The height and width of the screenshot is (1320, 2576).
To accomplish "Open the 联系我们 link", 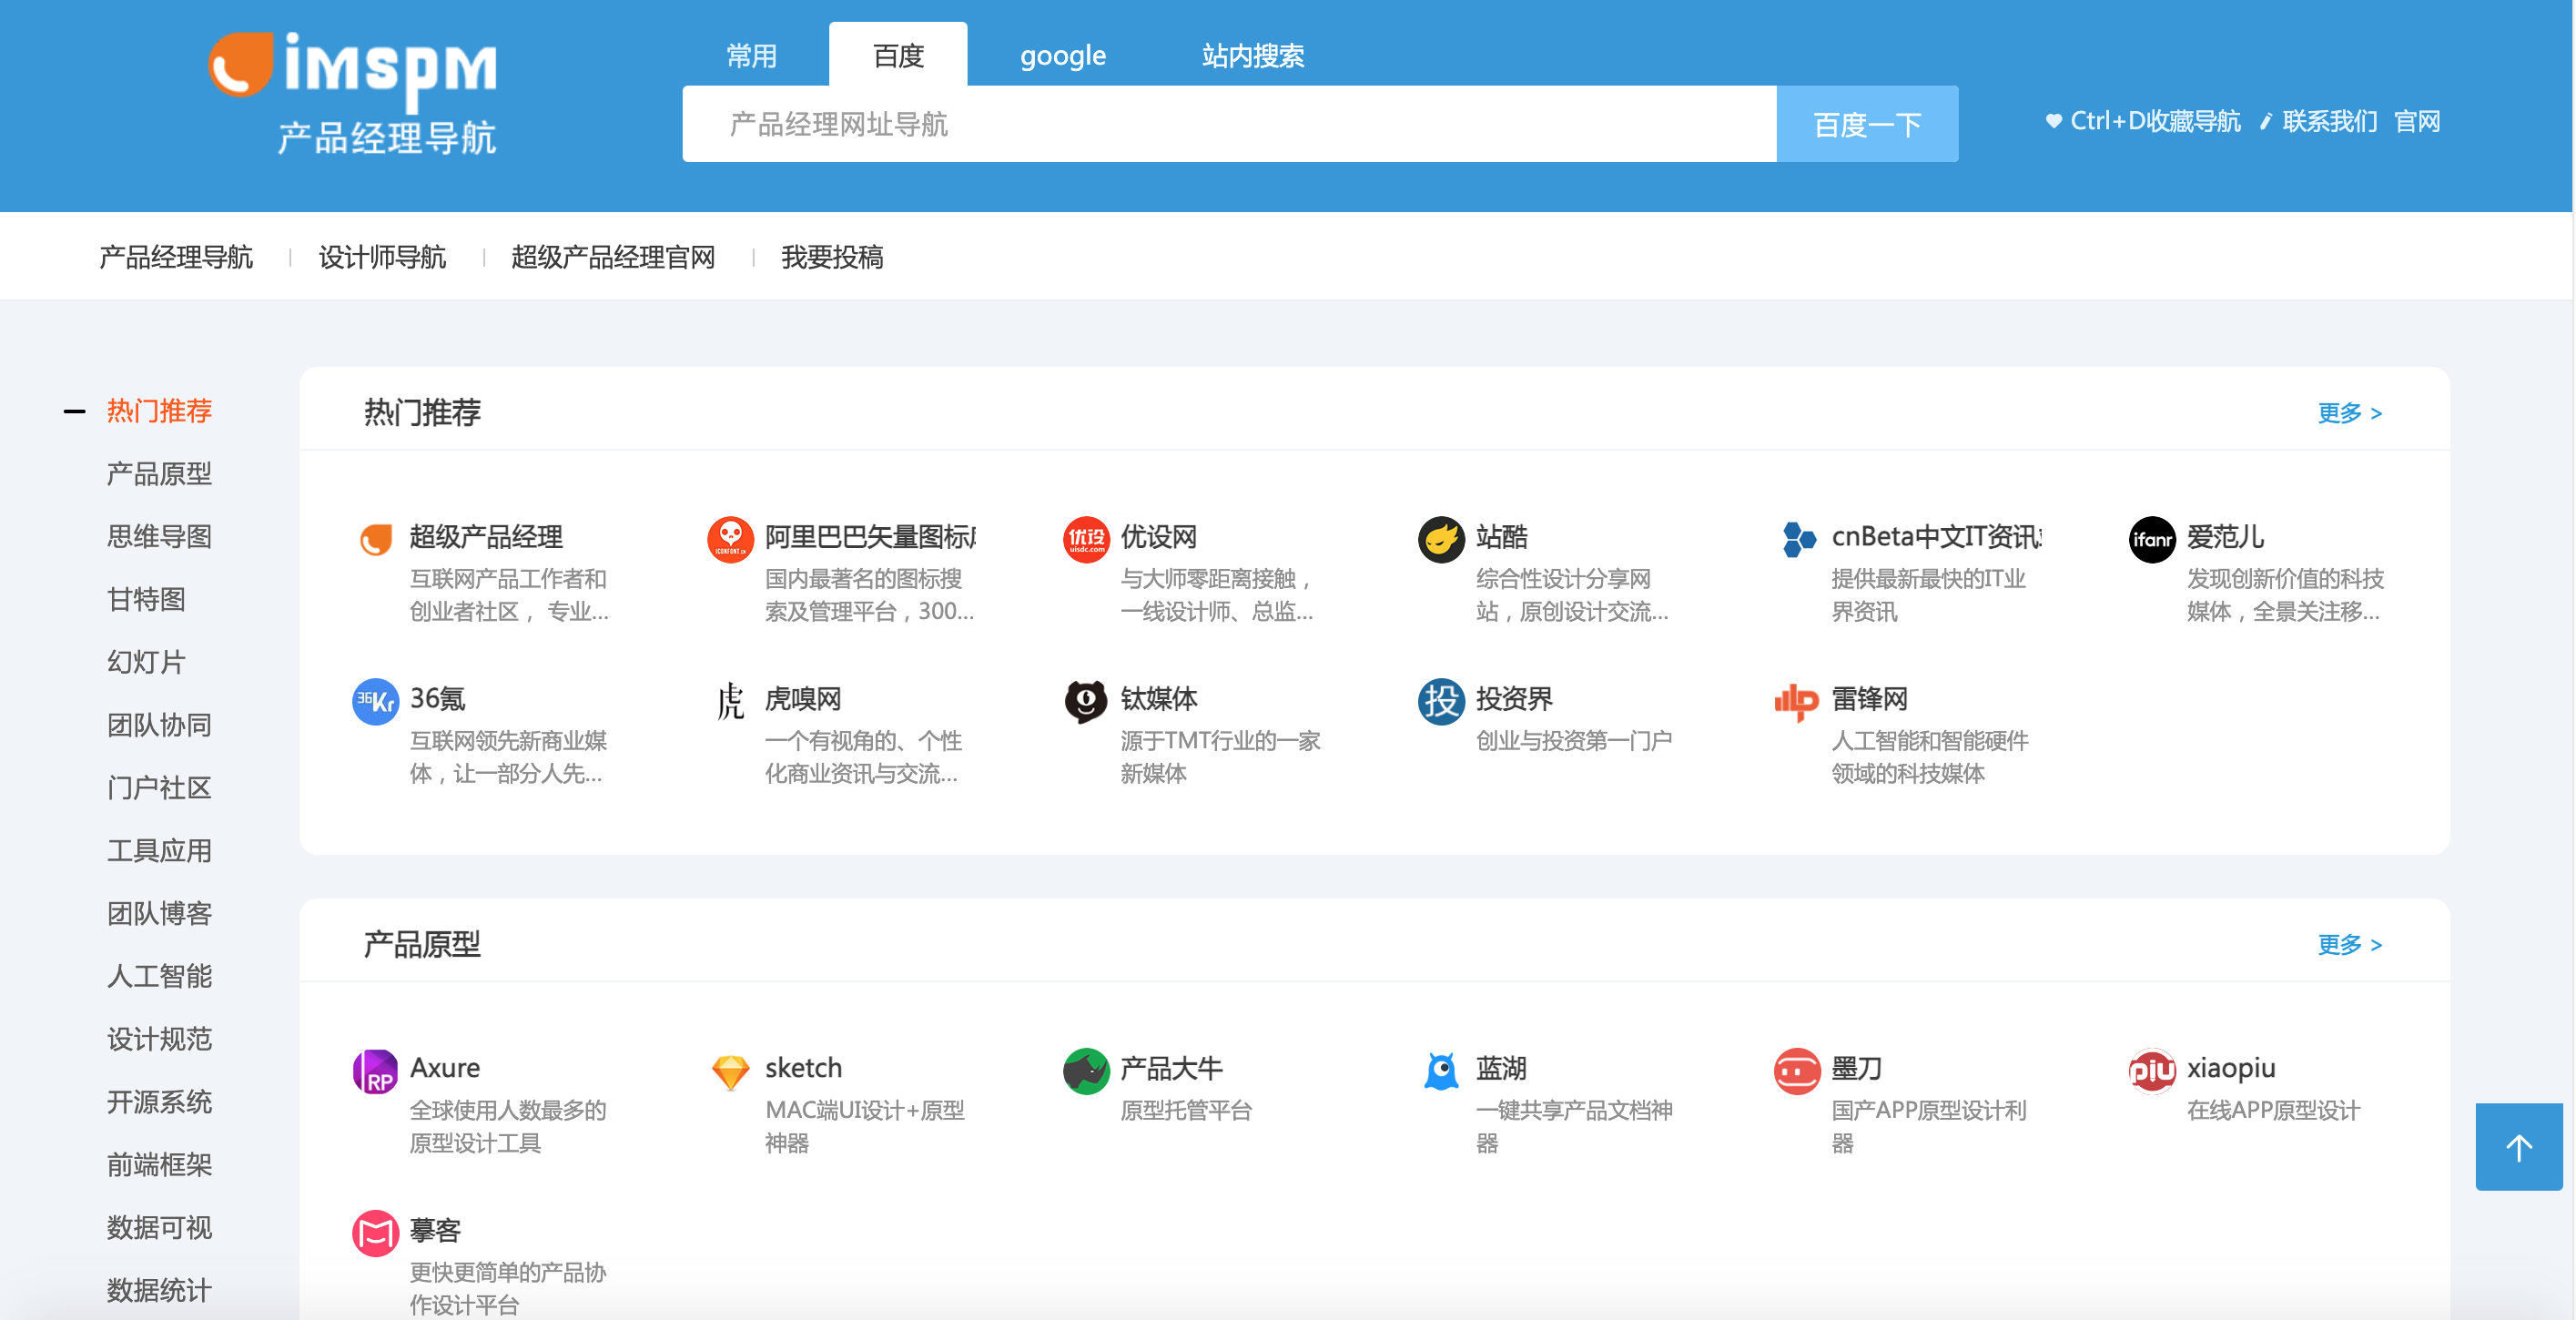I will pyautogui.click(x=2329, y=121).
